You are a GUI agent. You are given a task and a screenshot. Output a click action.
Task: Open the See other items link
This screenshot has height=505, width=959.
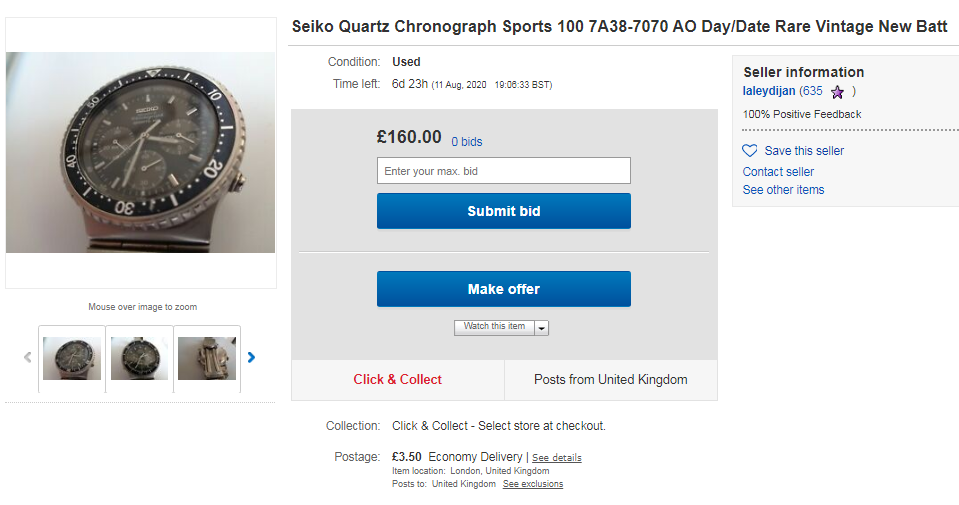pos(783,190)
